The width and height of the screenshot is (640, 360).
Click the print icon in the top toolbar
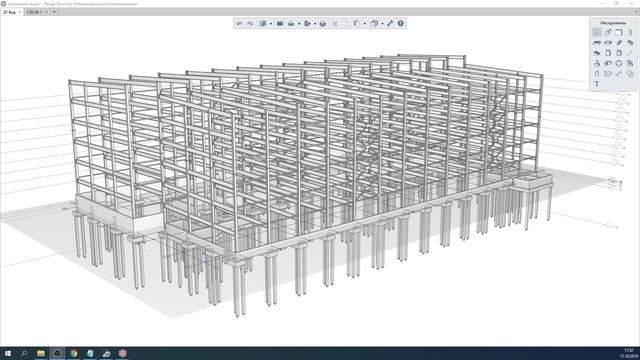[x=323, y=24]
